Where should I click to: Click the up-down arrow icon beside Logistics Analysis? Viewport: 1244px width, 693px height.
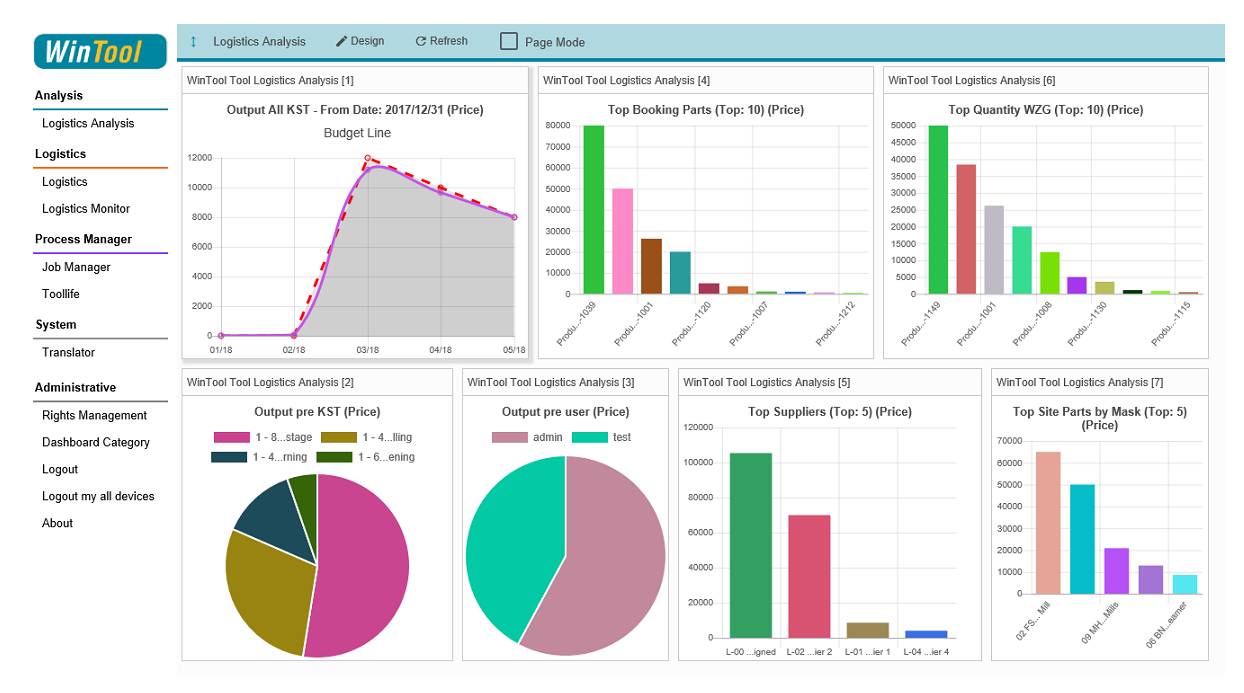coord(193,42)
